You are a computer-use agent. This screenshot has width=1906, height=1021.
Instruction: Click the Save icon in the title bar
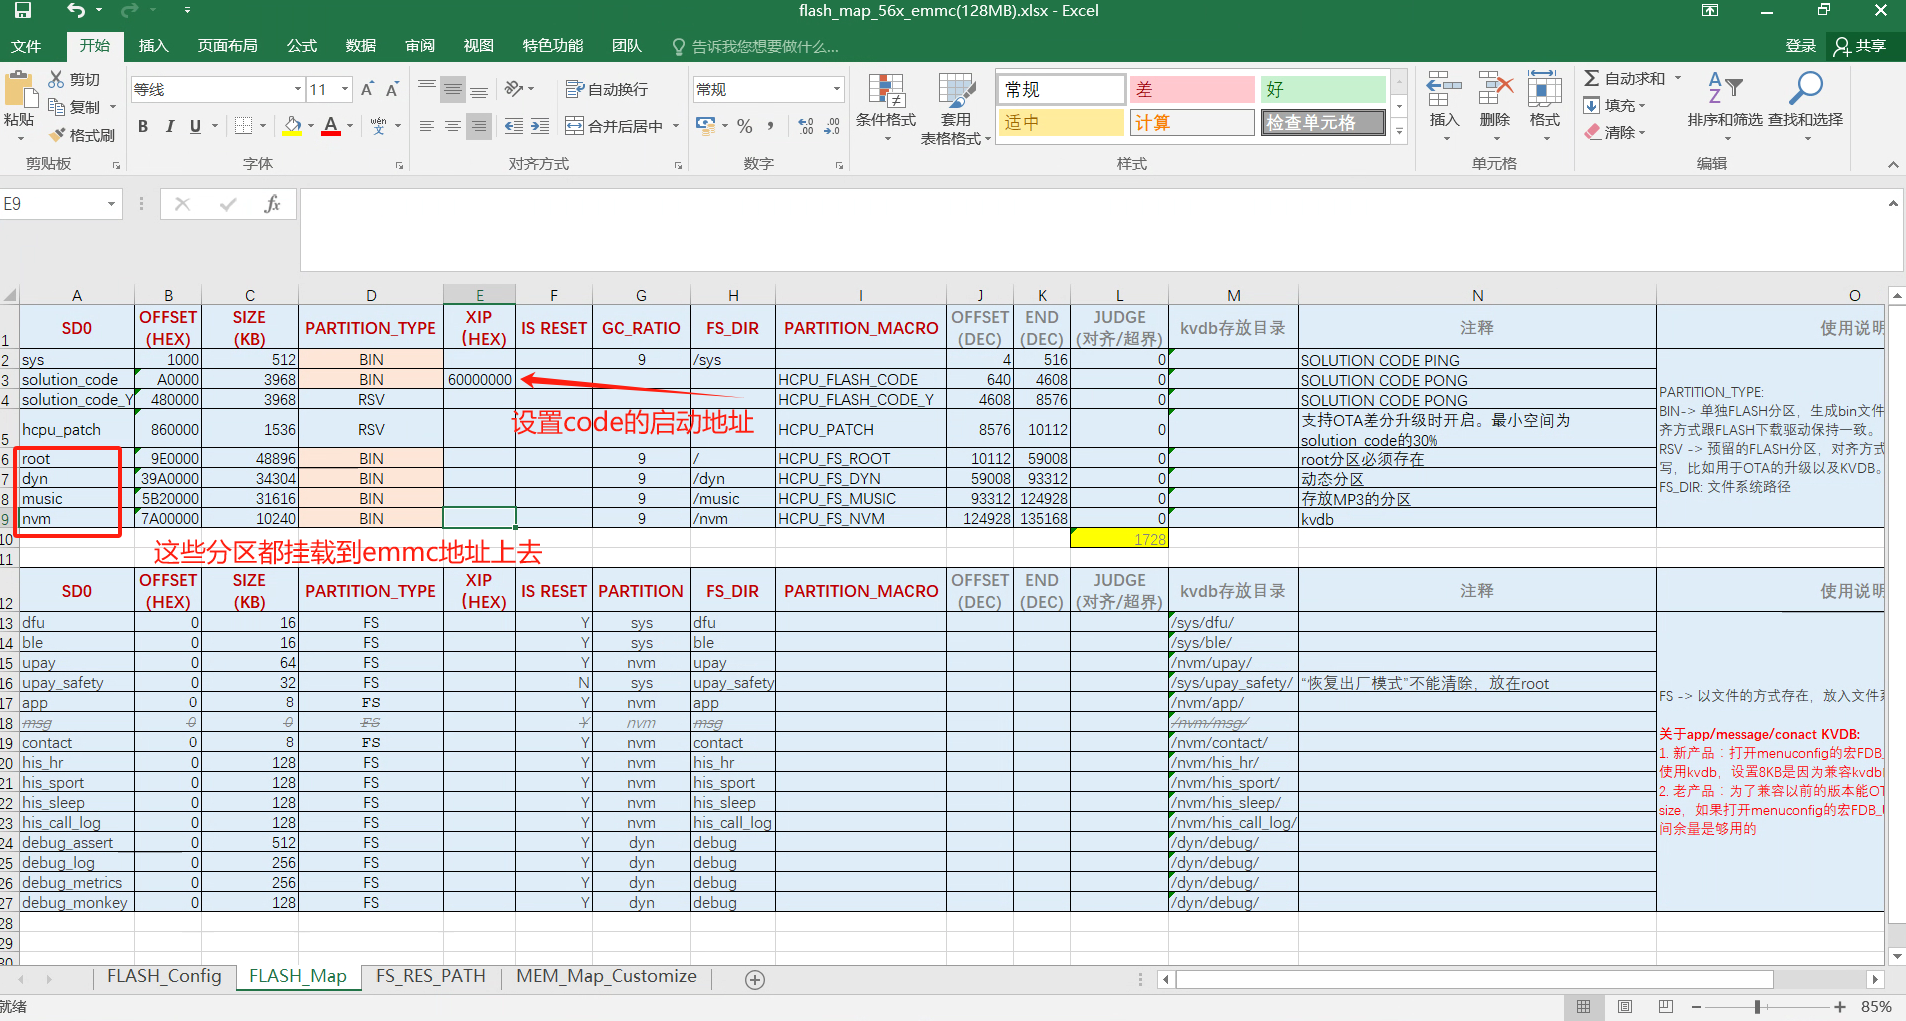click(22, 11)
